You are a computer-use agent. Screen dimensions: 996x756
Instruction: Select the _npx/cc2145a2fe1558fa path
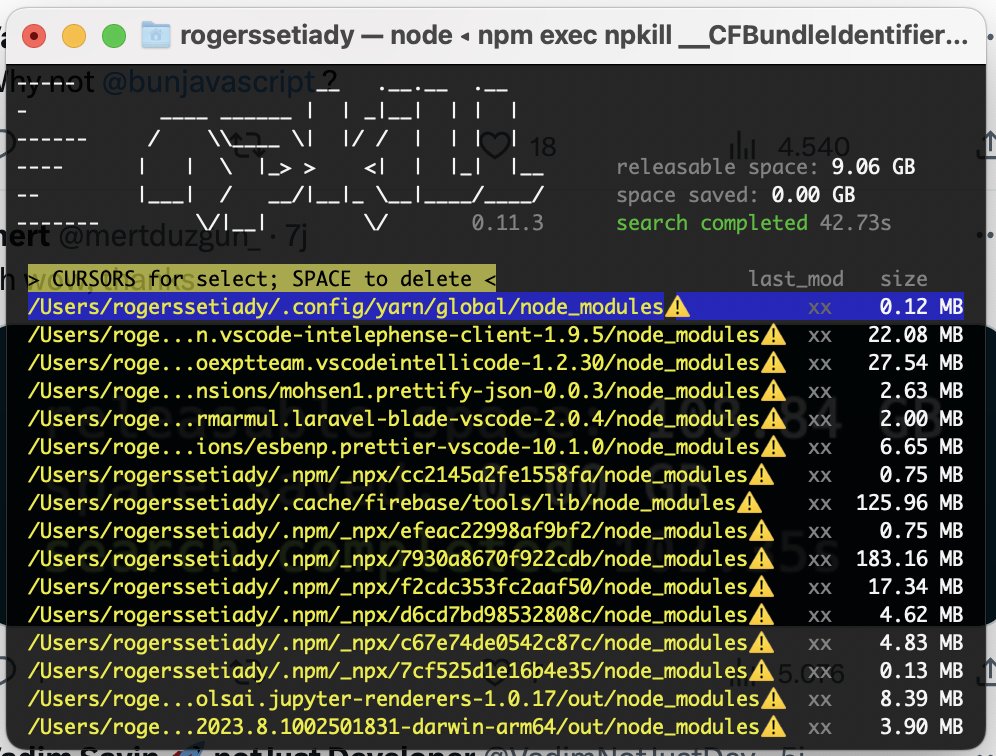pos(388,475)
